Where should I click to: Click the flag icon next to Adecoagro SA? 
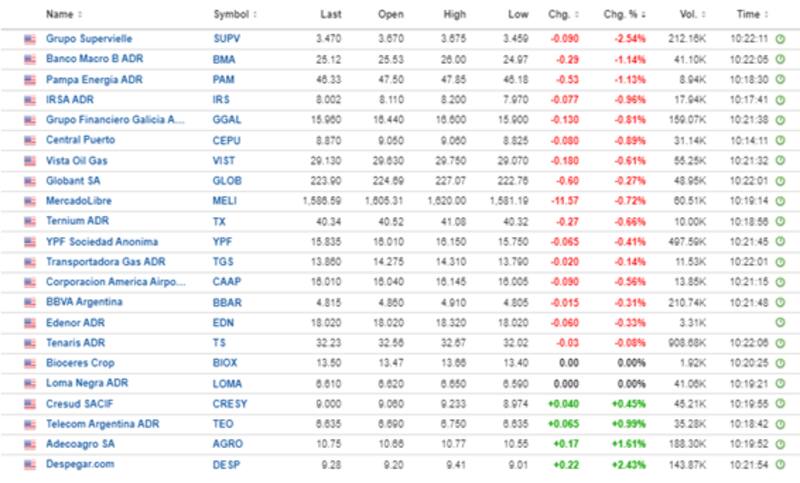pos(30,444)
